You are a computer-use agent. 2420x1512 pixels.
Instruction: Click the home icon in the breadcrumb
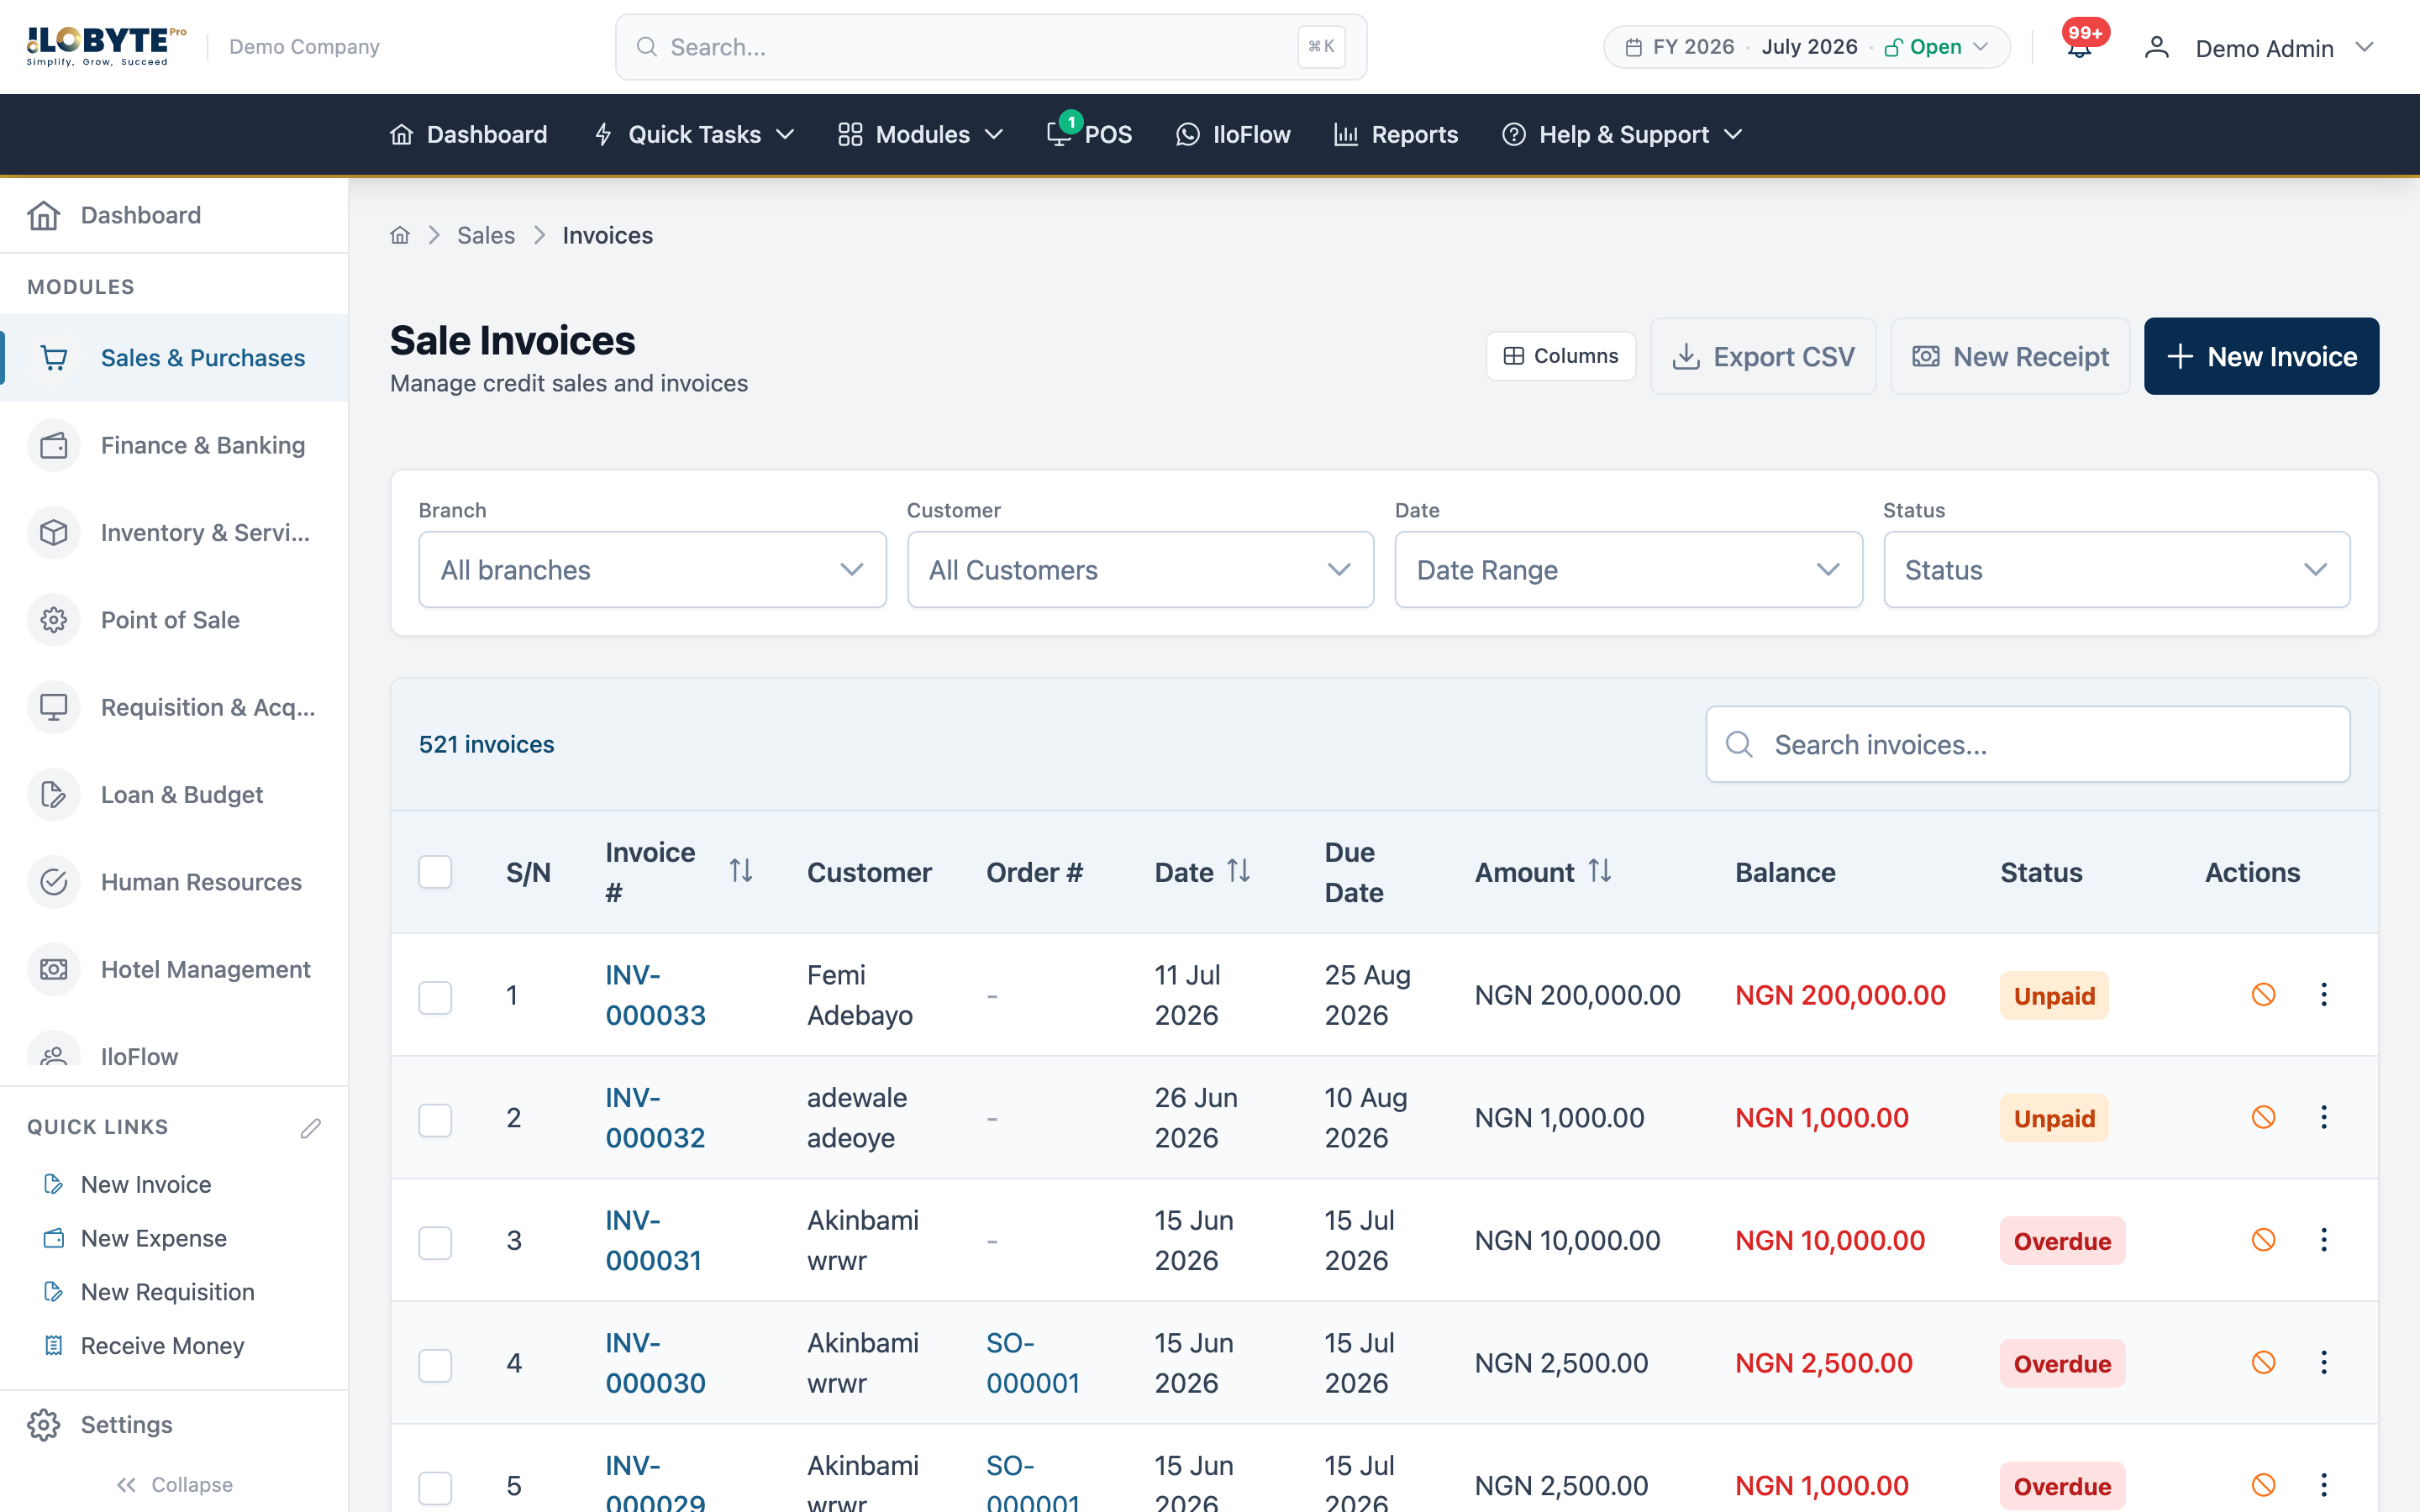tap(400, 235)
